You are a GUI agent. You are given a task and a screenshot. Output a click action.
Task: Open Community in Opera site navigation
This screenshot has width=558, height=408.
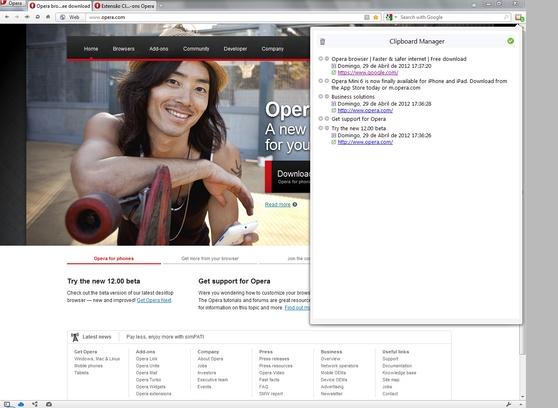[196, 49]
